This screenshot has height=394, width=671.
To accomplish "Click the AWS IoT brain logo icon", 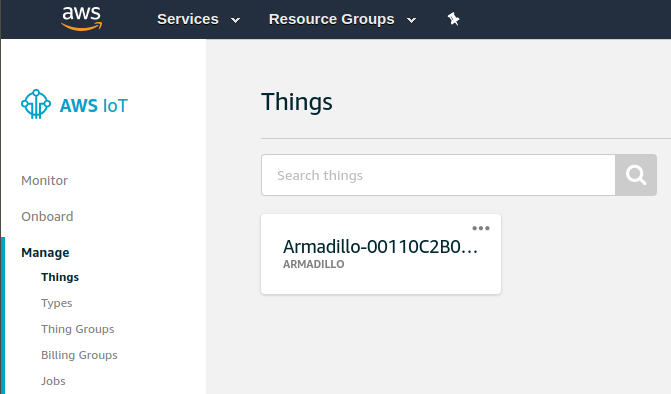I will click(x=36, y=104).
